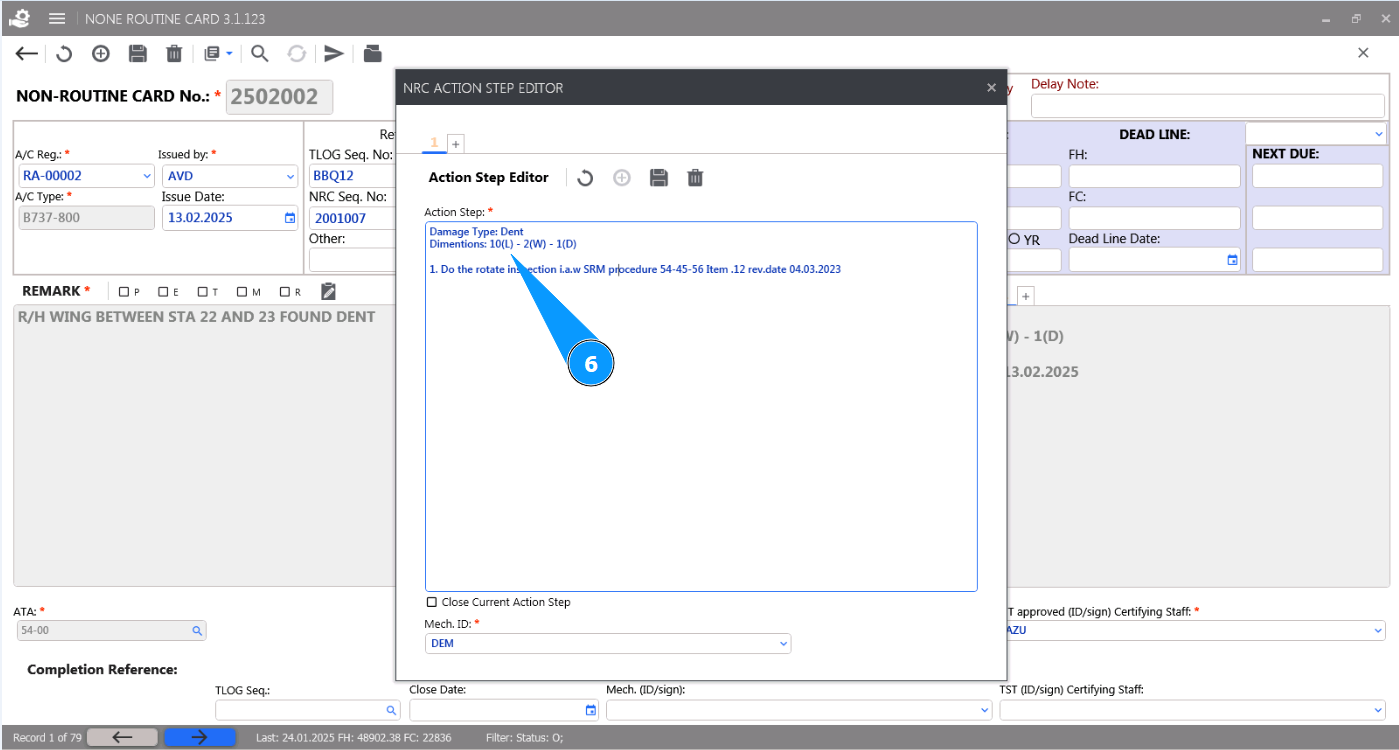The height and width of the screenshot is (750, 1399).
Task: Open the Mech. ID dropdown showing DEM
Action: click(608, 644)
